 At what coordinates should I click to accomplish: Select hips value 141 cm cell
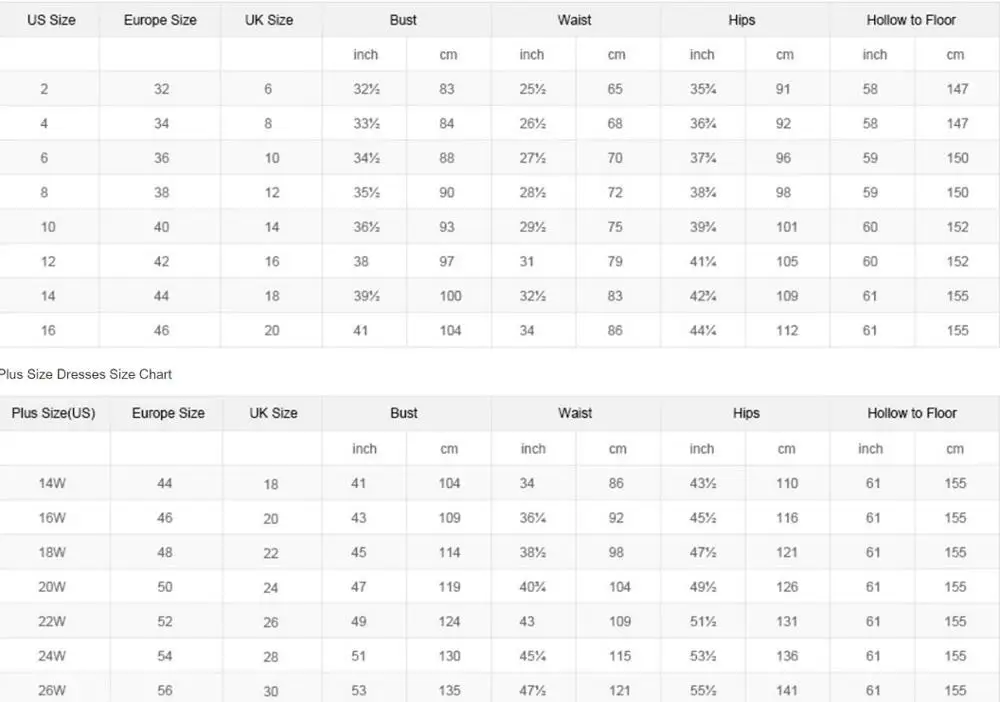point(787,690)
